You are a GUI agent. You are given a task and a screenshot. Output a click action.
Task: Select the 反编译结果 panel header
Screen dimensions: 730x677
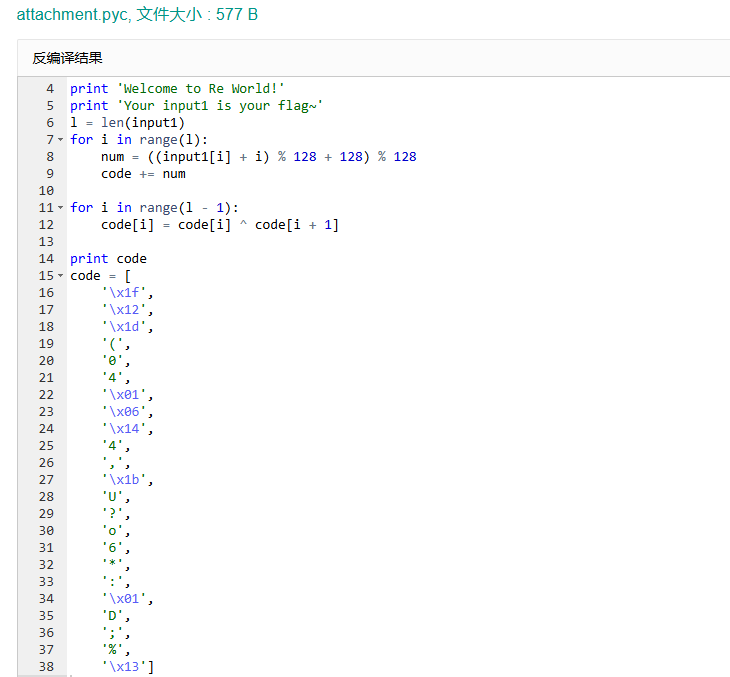67,58
